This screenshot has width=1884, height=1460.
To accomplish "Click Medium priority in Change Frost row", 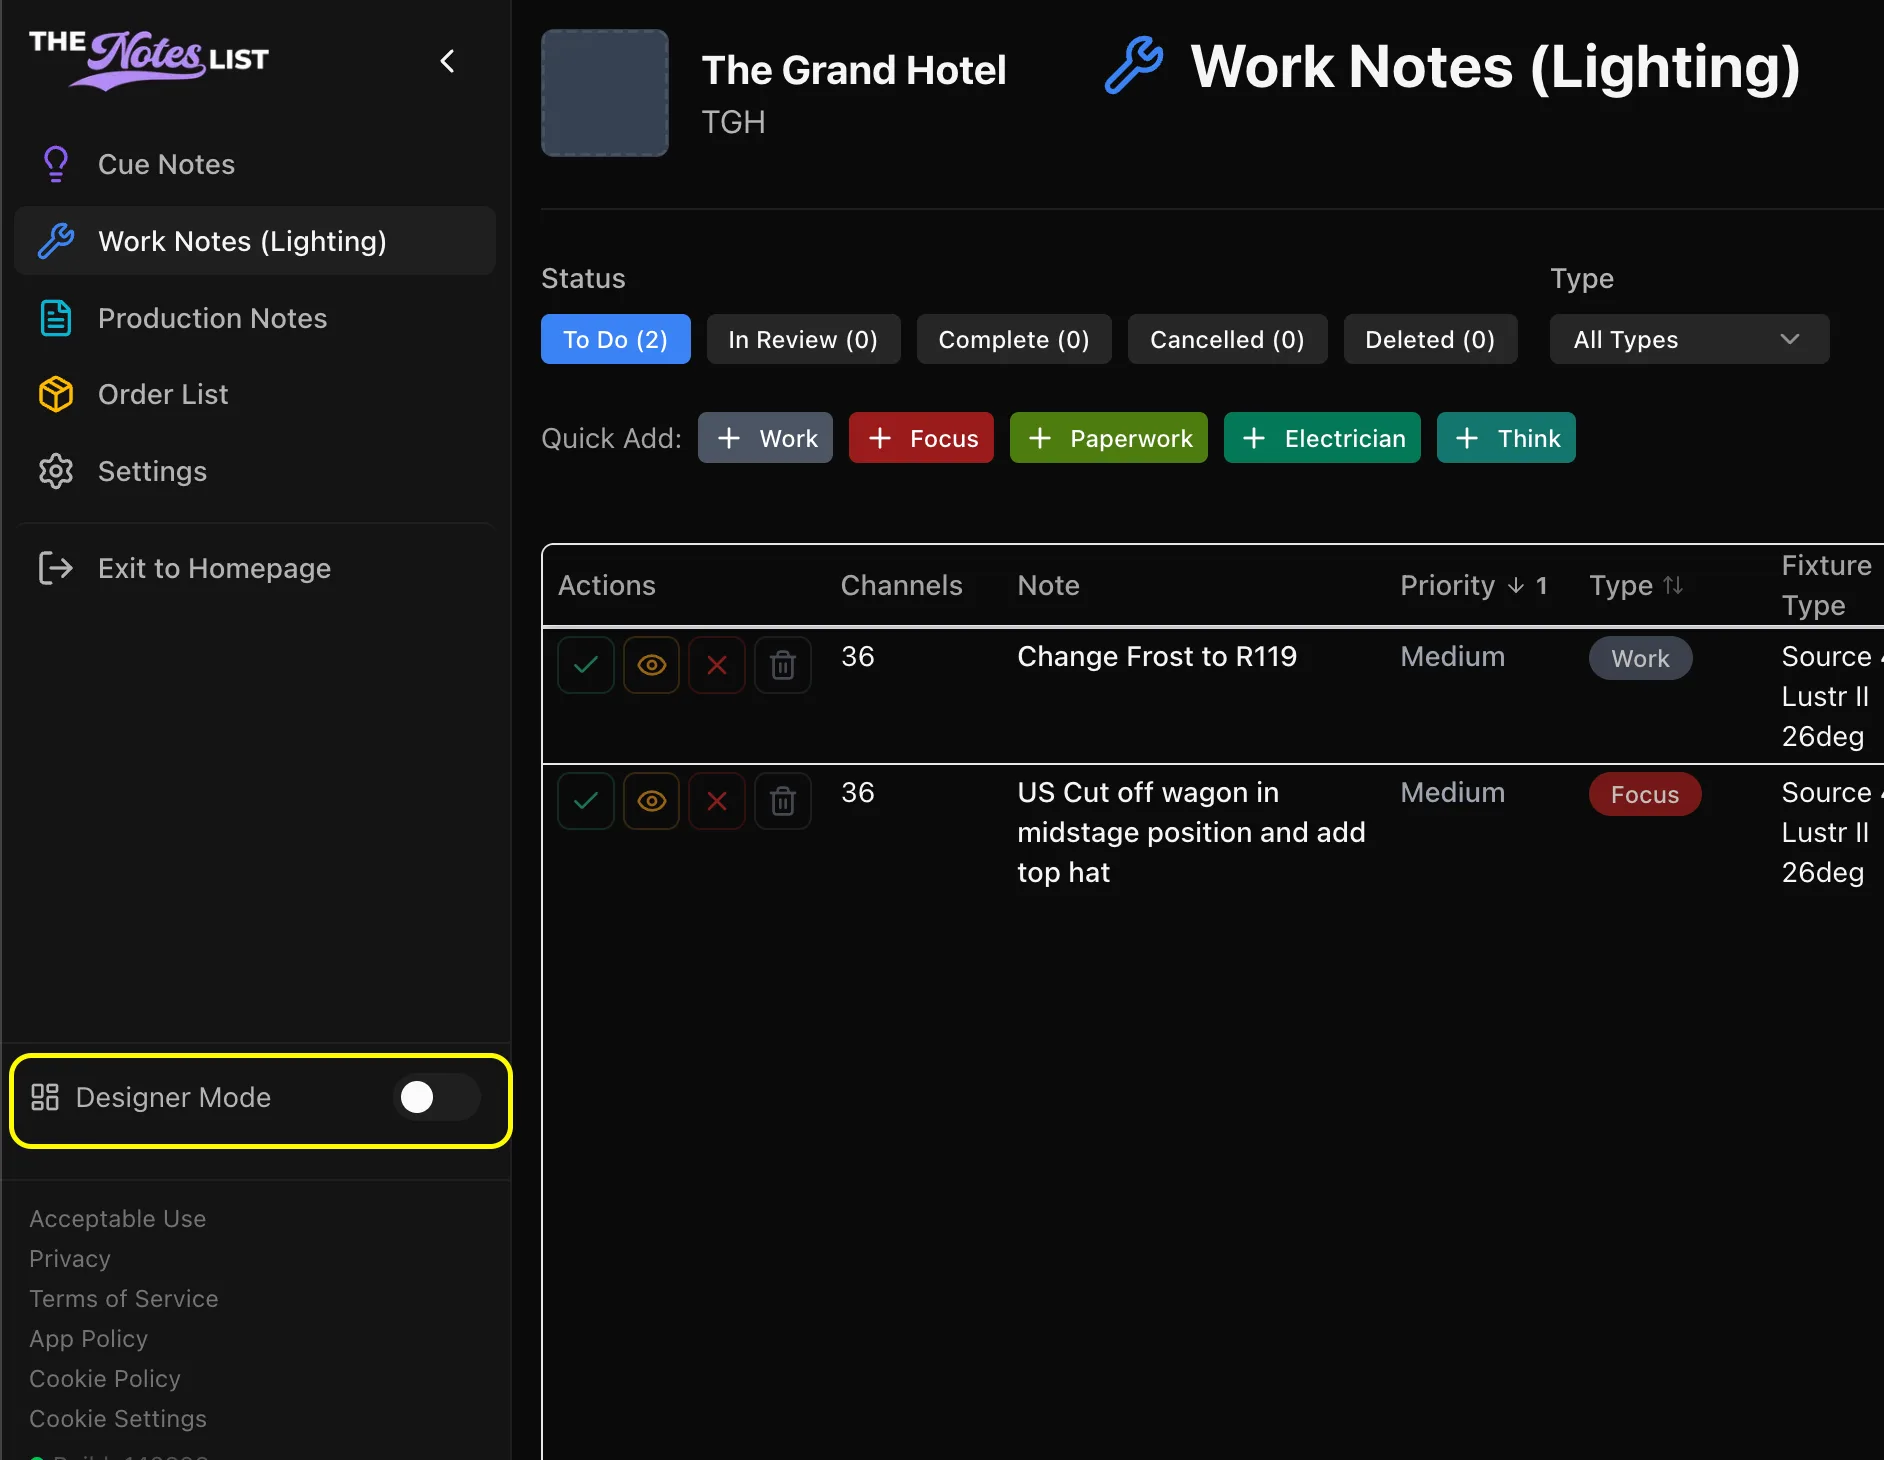I will point(1453,656).
